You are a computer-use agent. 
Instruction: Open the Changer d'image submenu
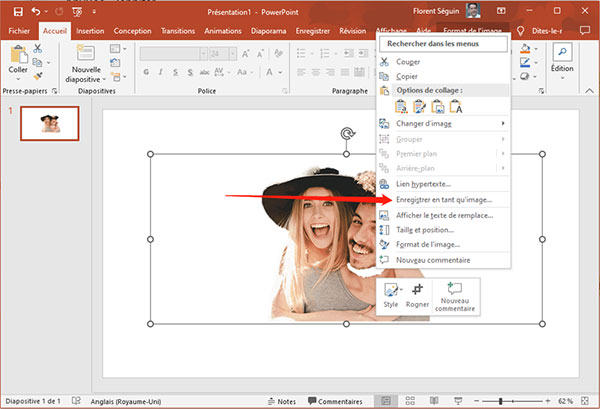443,124
